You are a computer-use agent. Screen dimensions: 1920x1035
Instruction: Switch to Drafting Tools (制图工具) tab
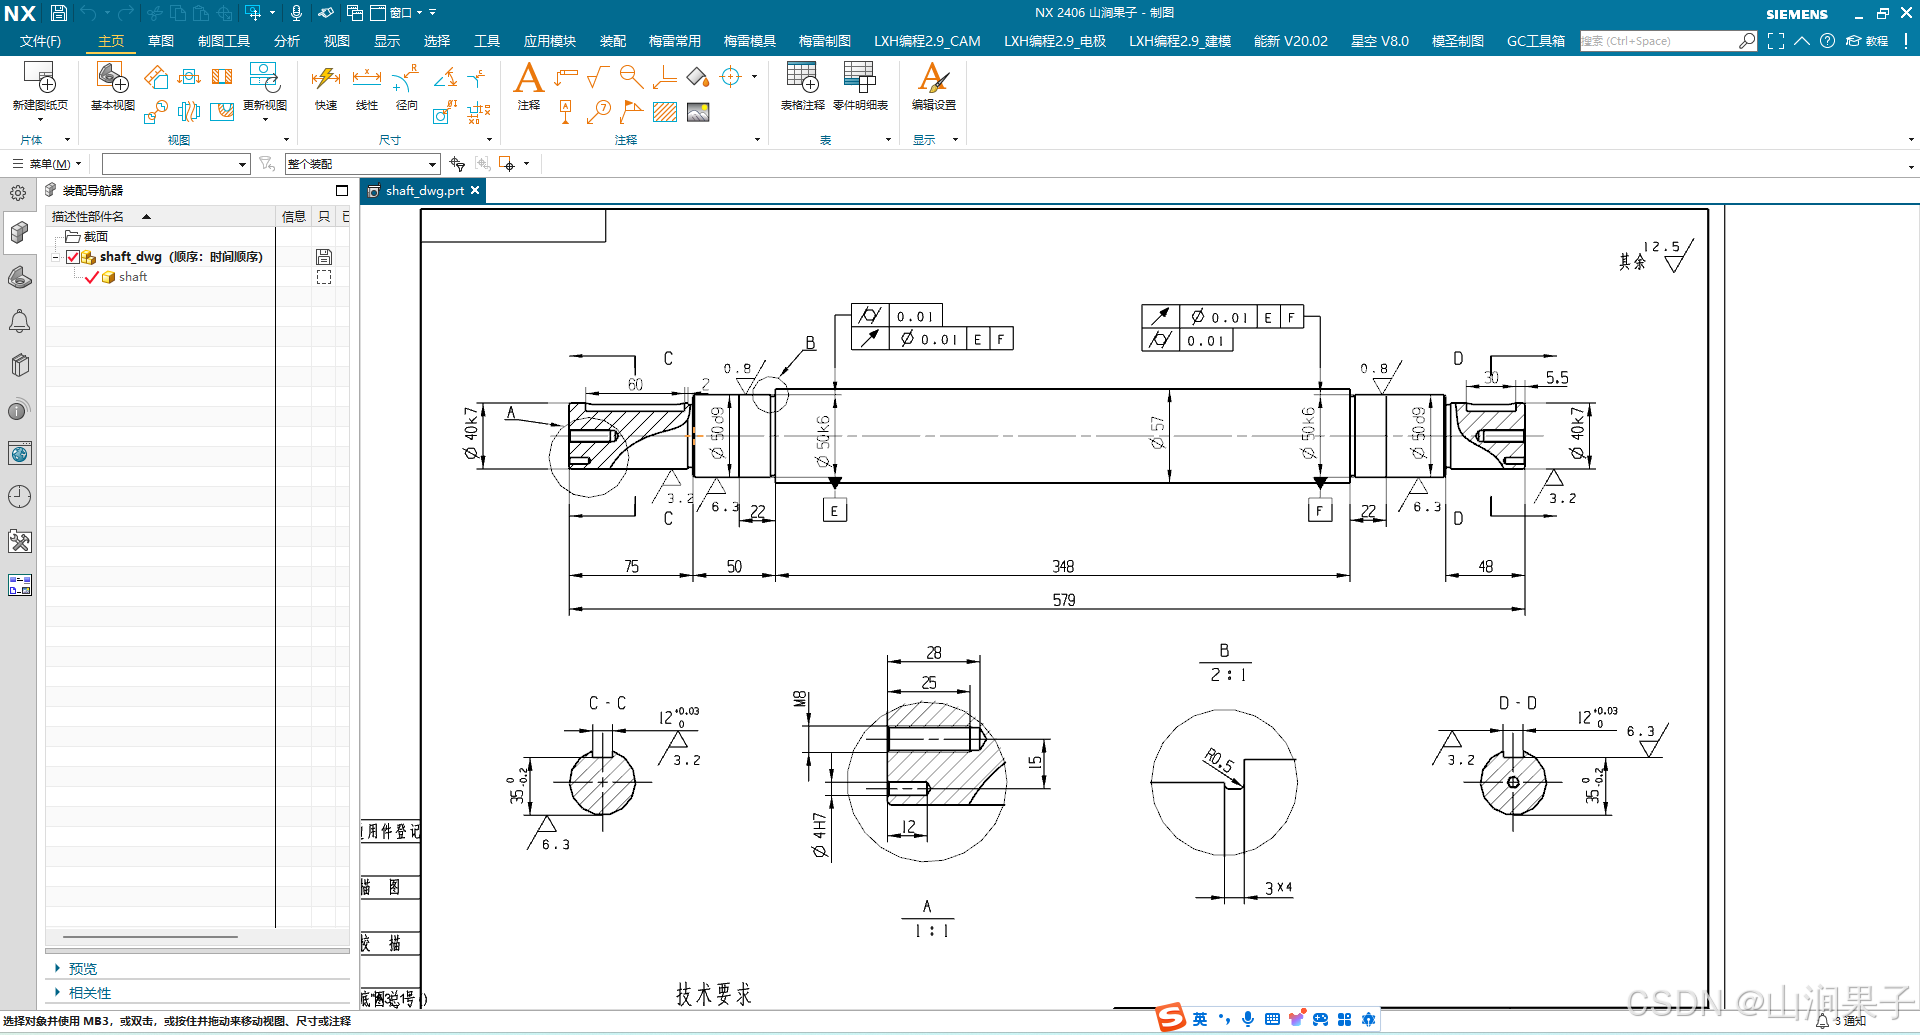point(224,41)
